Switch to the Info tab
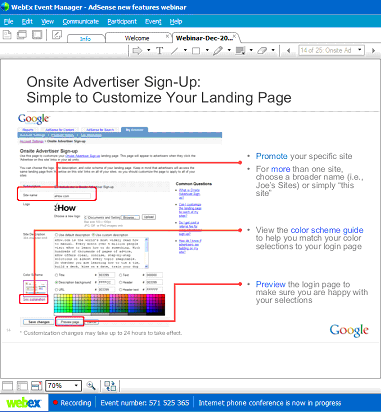The image size is (381, 412). click(x=86, y=39)
